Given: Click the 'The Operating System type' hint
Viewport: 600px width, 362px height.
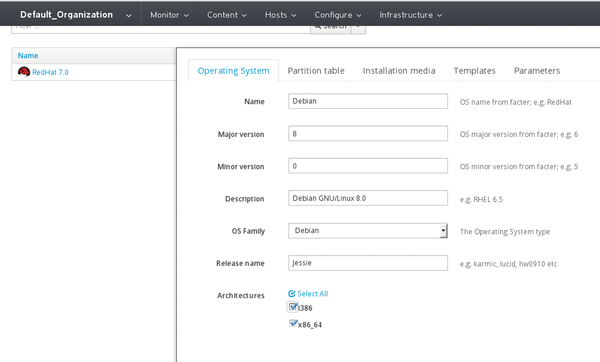Looking at the screenshot, I should coord(505,232).
